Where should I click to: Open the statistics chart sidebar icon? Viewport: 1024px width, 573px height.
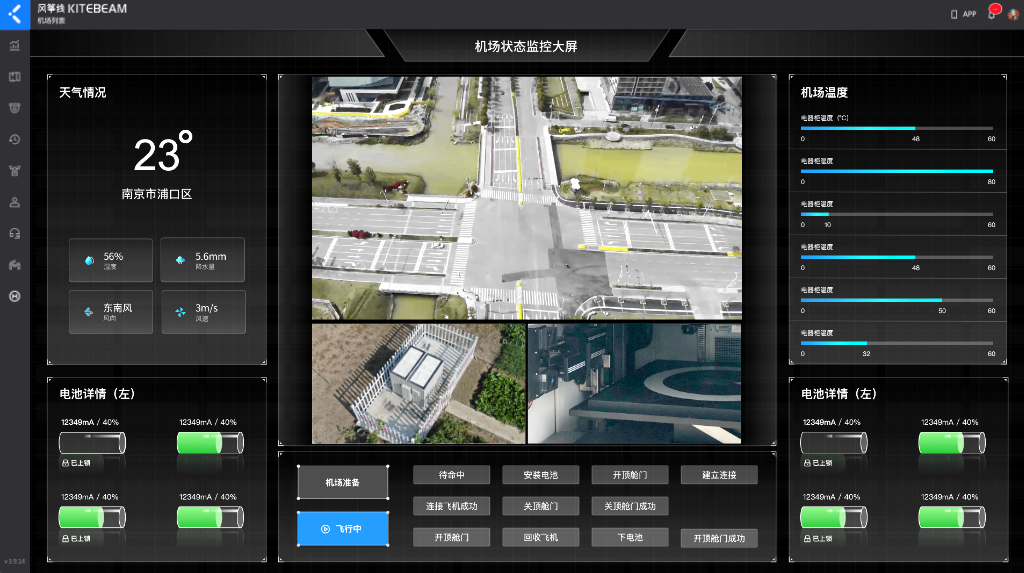click(x=15, y=45)
